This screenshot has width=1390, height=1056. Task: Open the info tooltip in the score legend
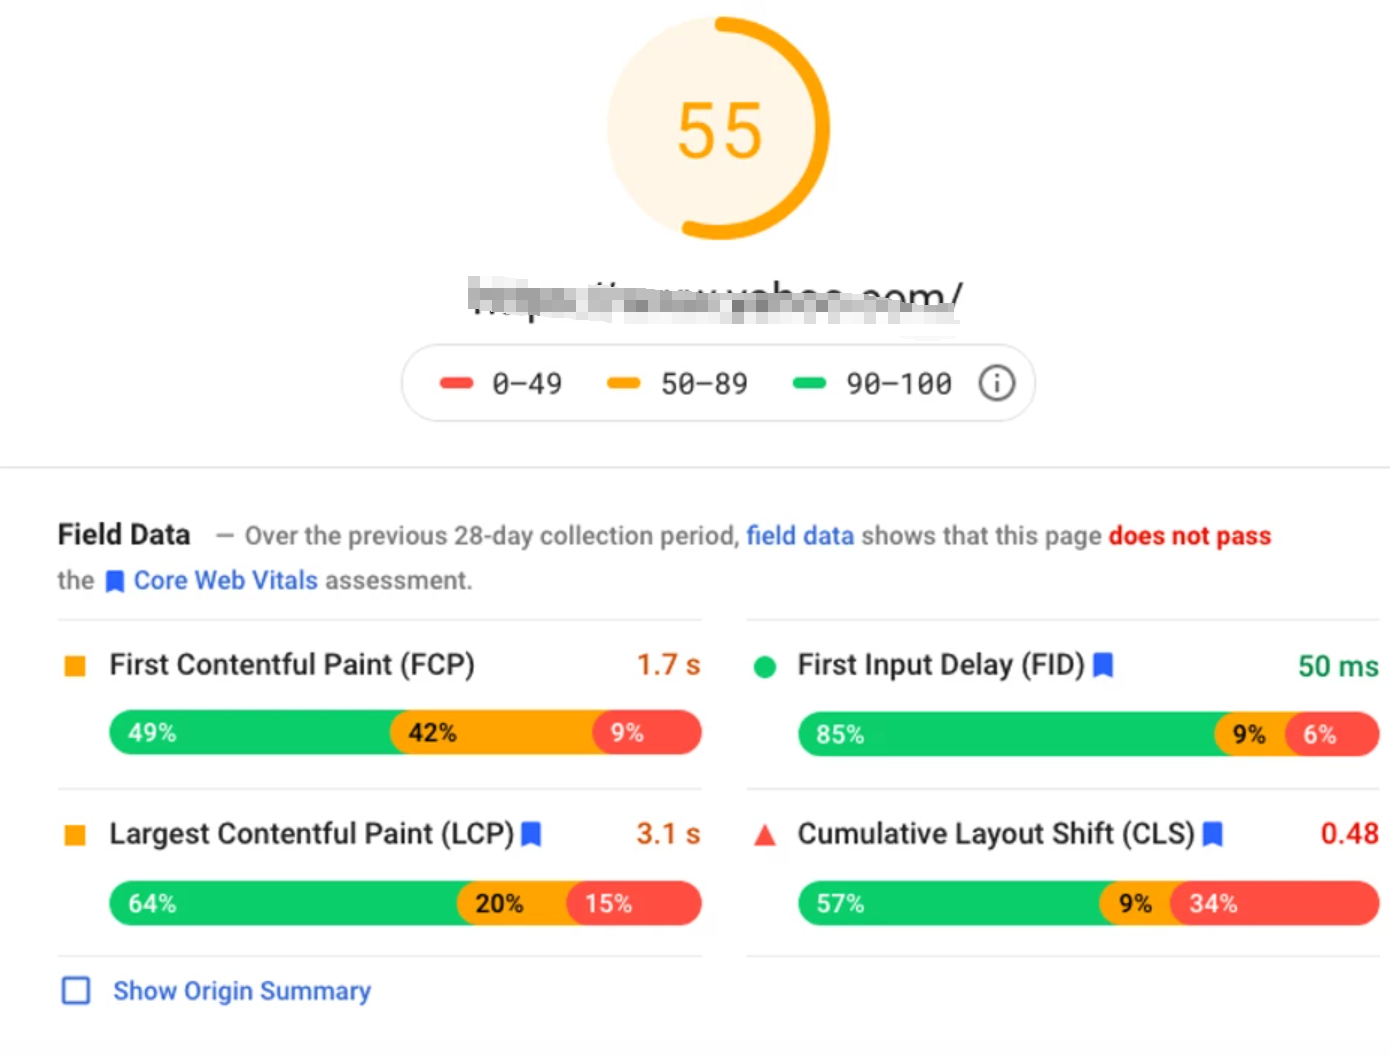click(x=996, y=382)
